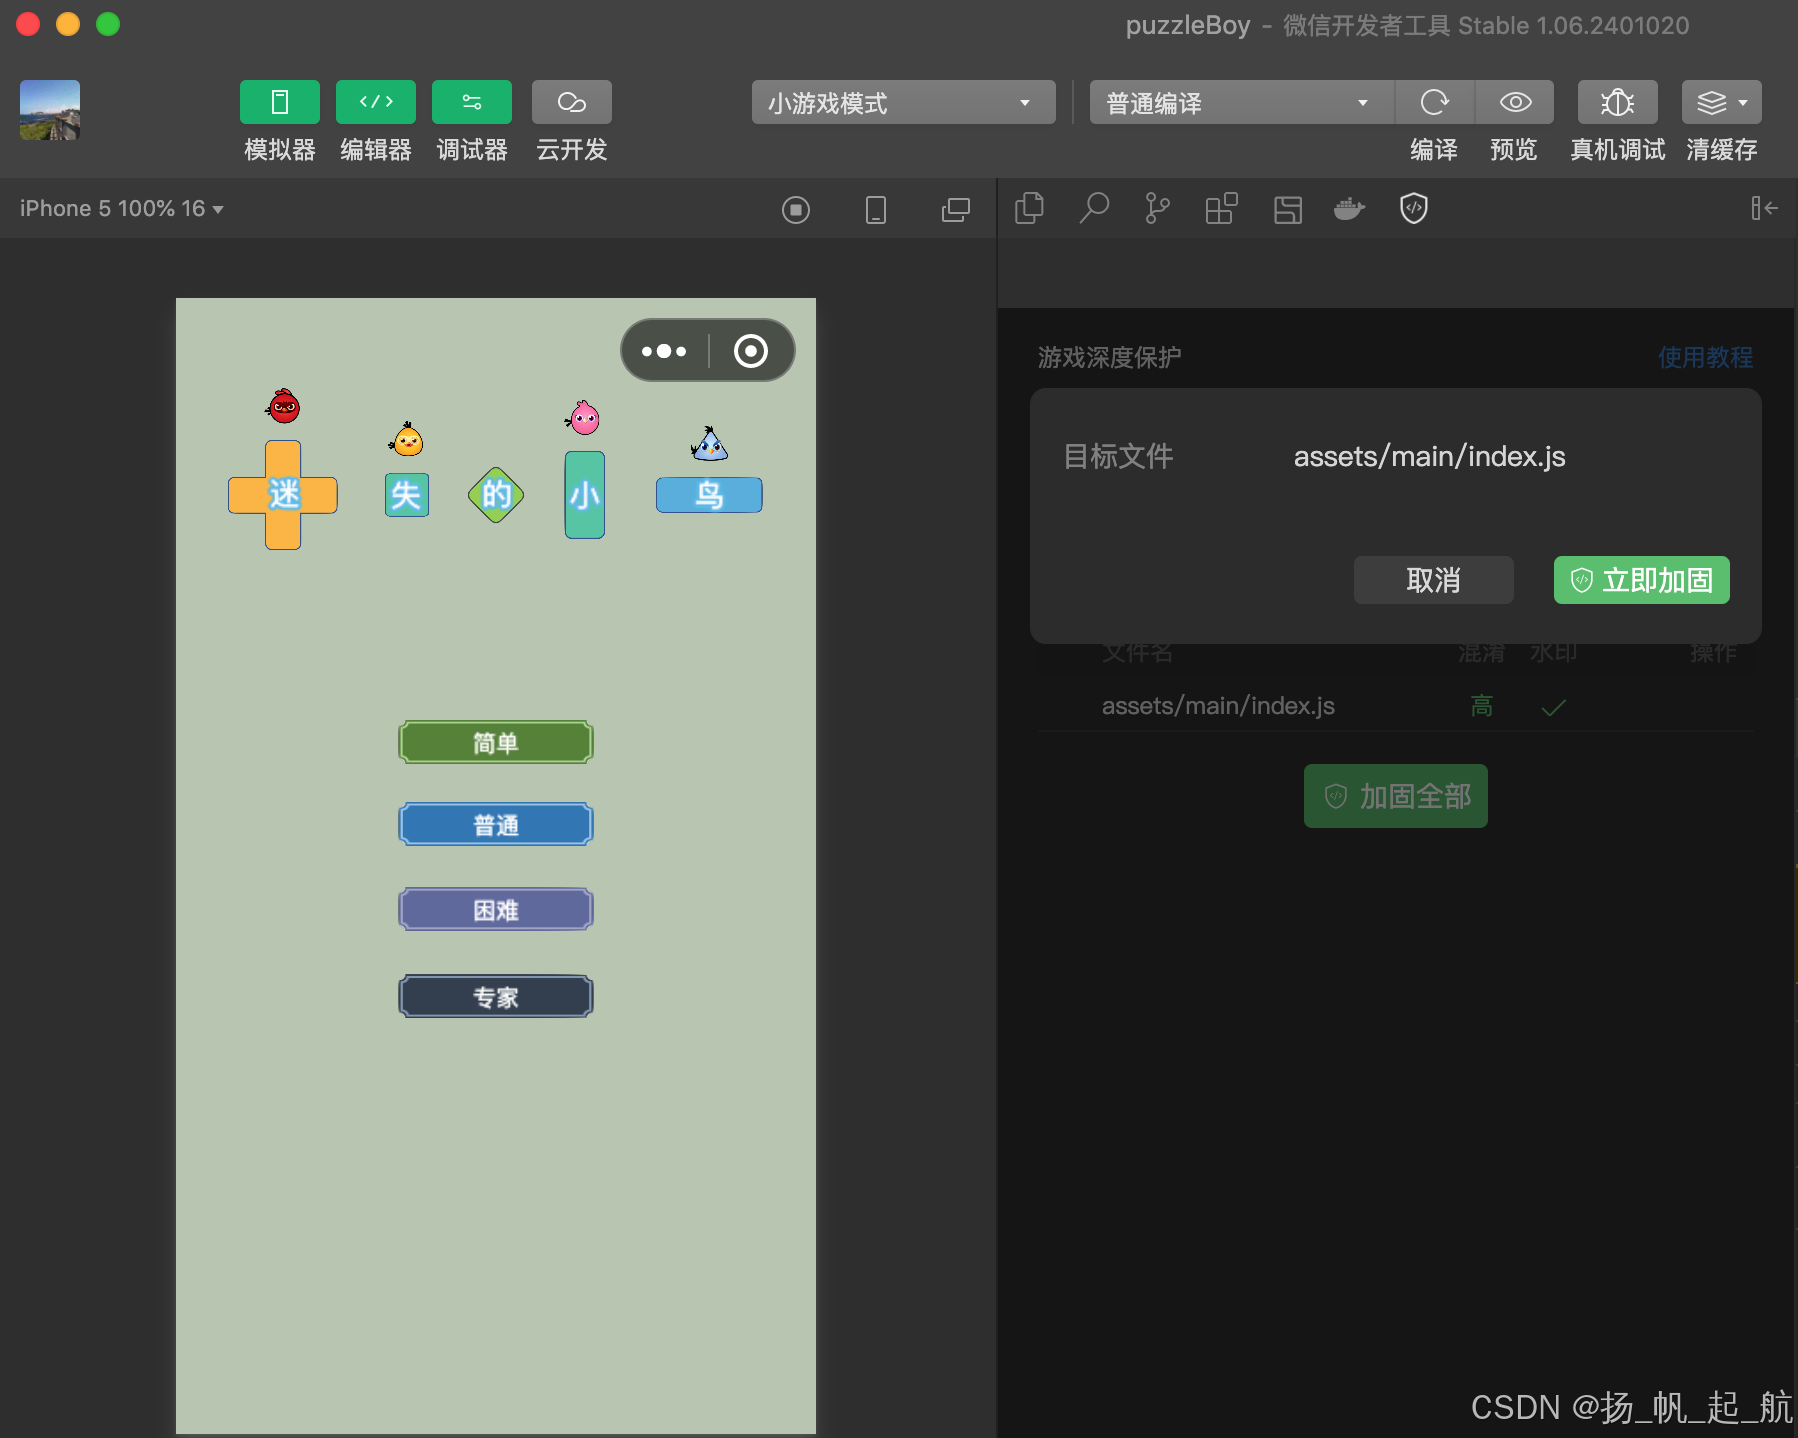Click the pink bird character
The height and width of the screenshot is (1438, 1798).
coord(583,417)
